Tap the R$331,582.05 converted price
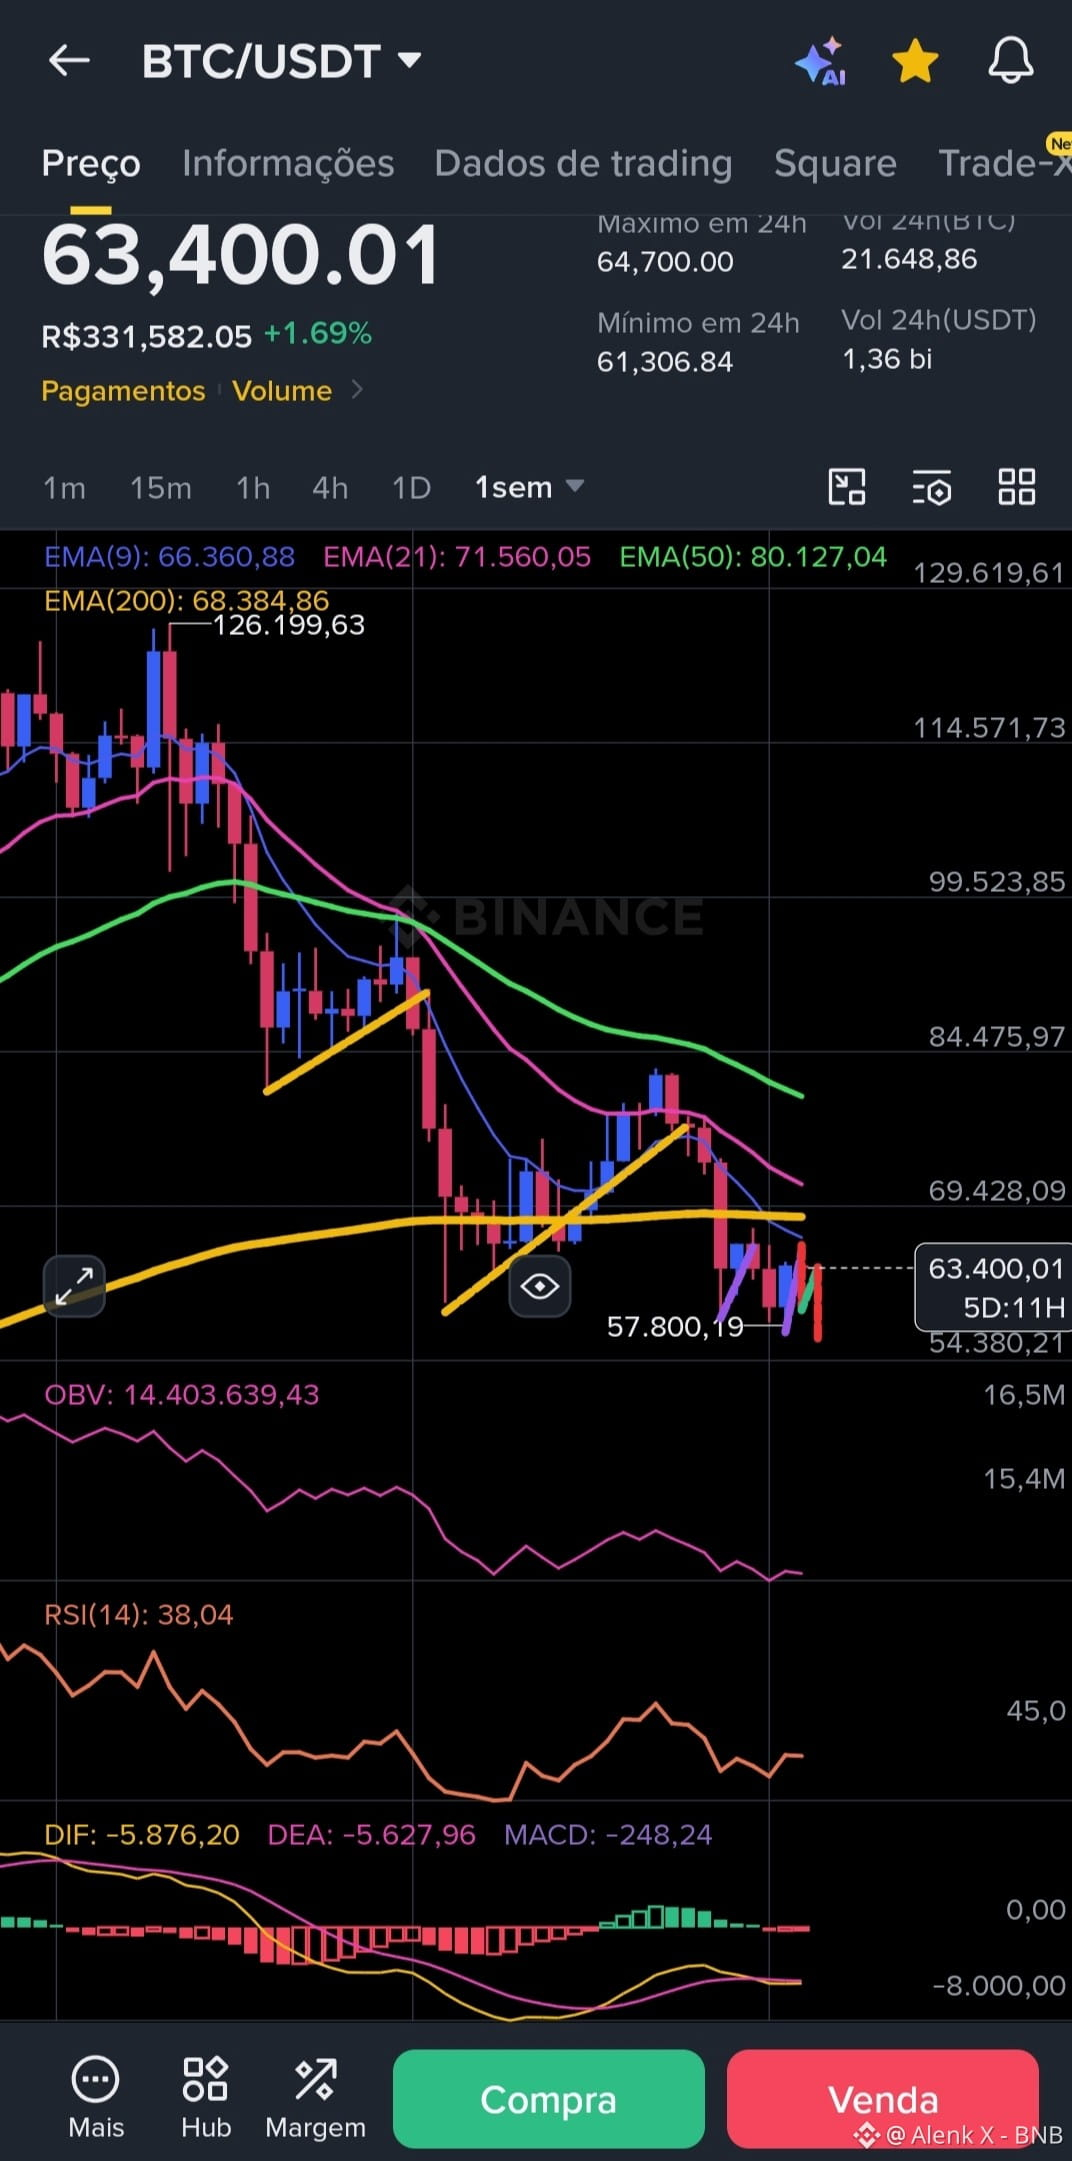The width and height of the screenshot is (1072, 2161). [x=147, y=336]
